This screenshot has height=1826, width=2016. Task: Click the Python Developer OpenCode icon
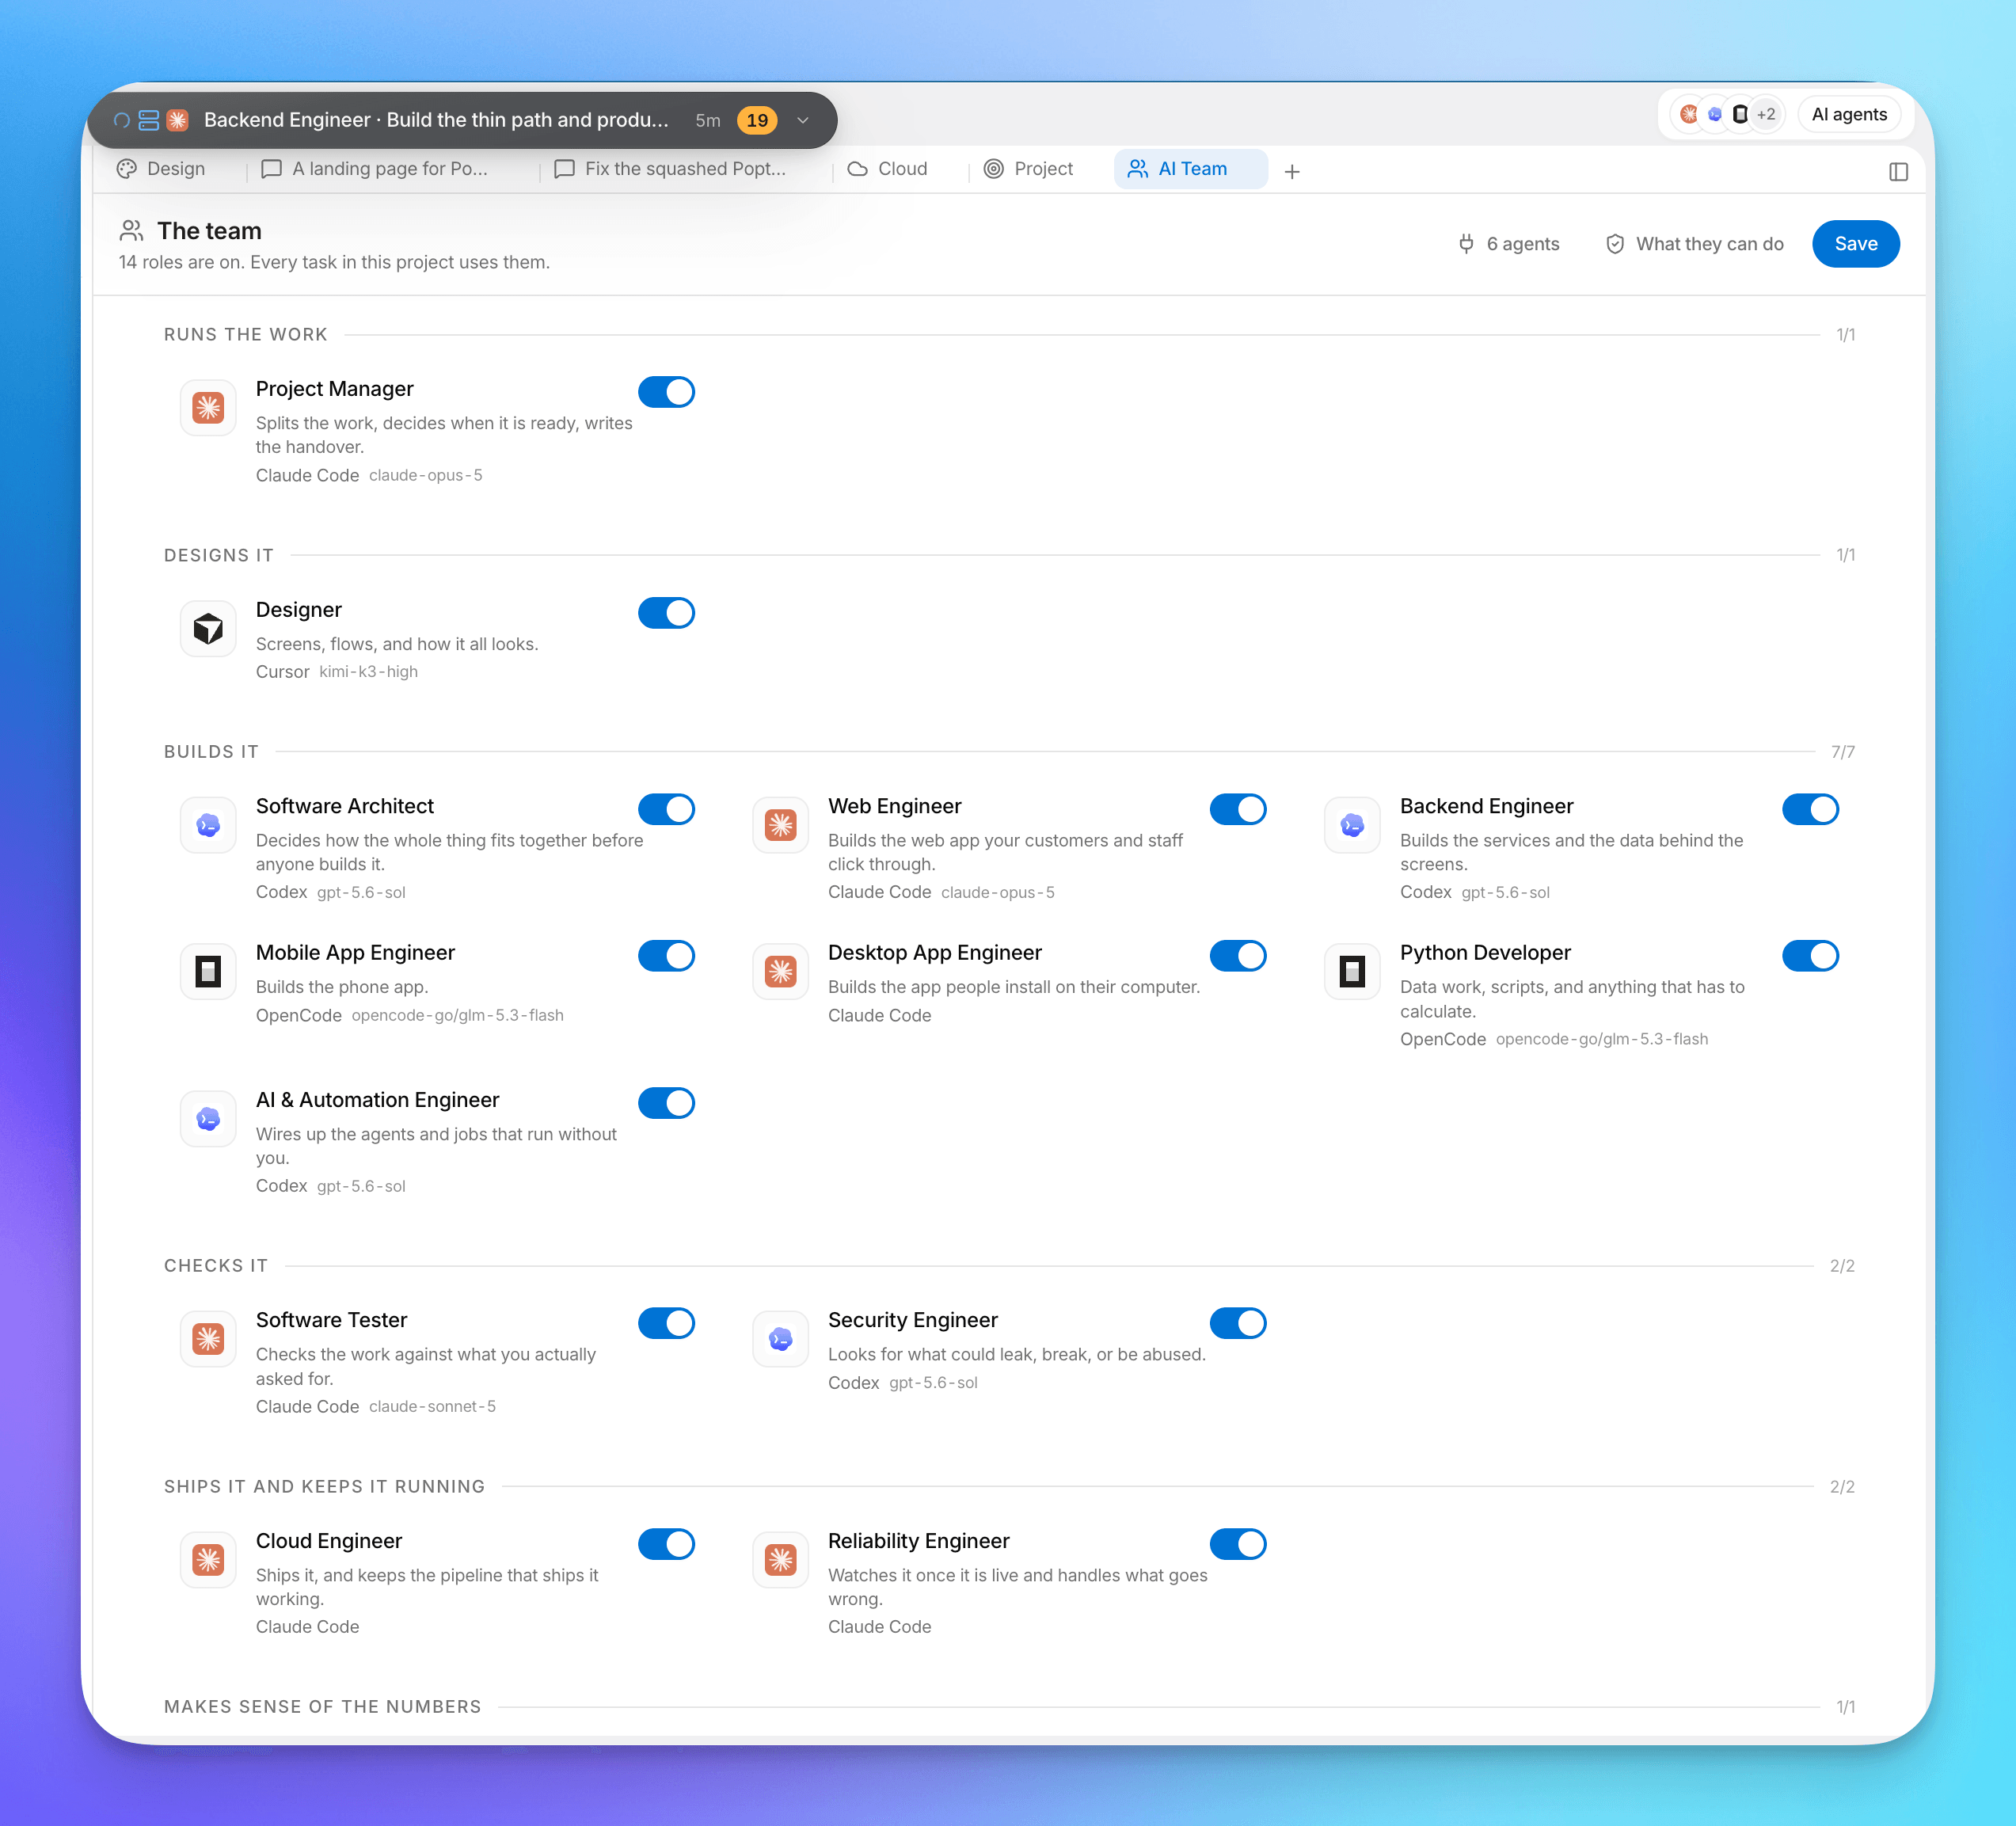point(1352,971)
